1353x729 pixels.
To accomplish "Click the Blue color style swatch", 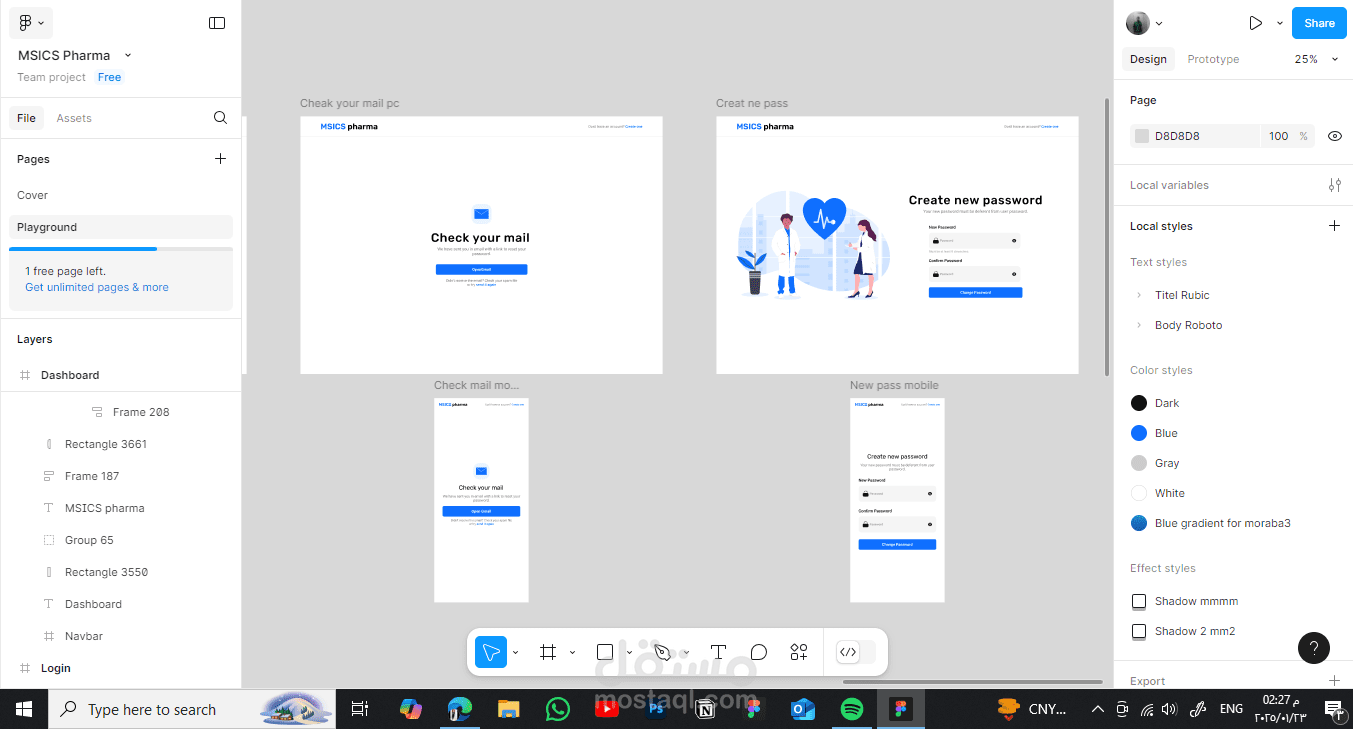I will 1138,433.
